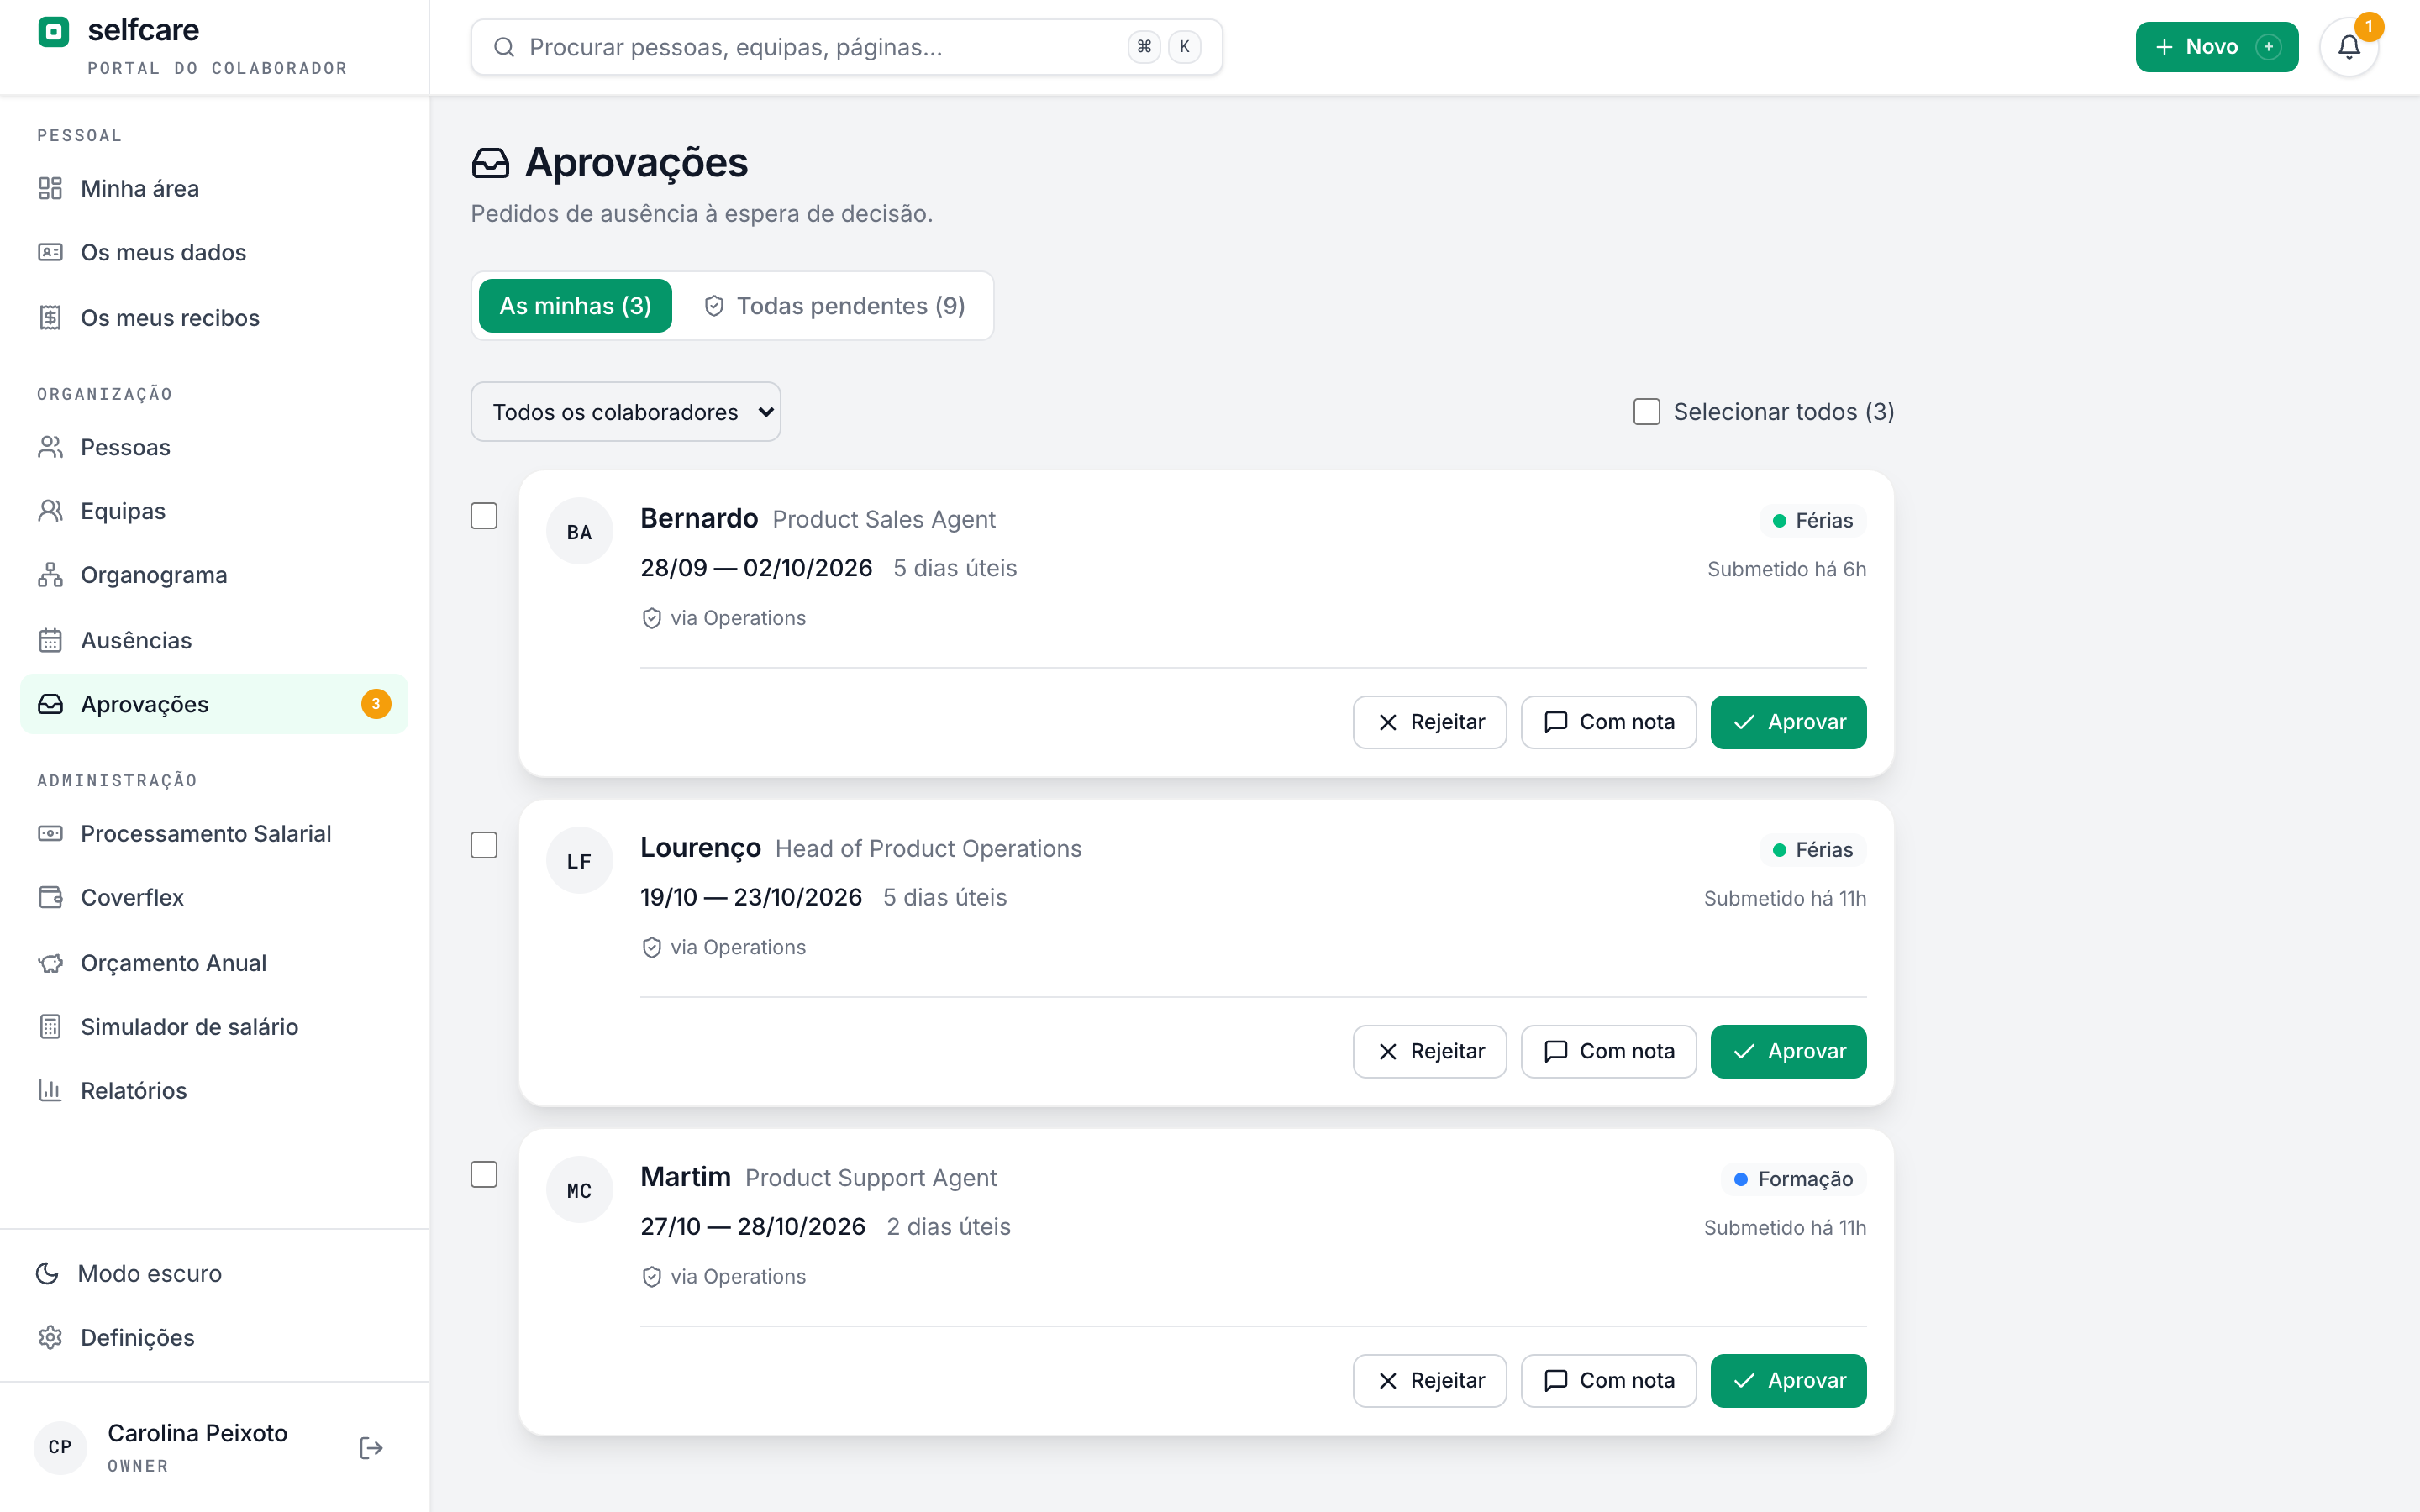Add a note to Bernardo's request
2420x1512 pixels.
[1608, 722]
